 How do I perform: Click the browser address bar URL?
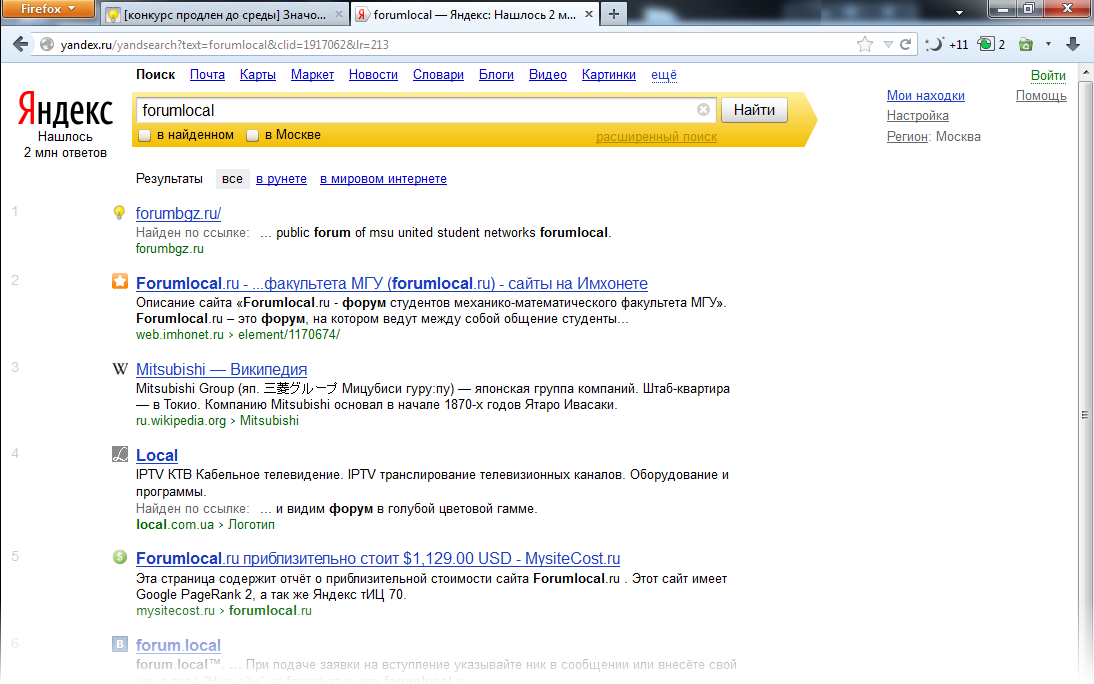tap(225, 45)
